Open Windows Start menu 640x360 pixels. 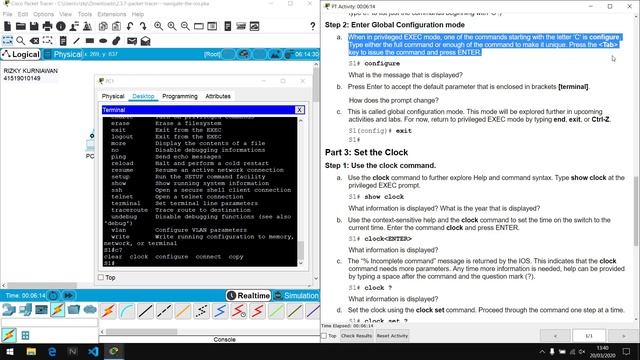10,351
